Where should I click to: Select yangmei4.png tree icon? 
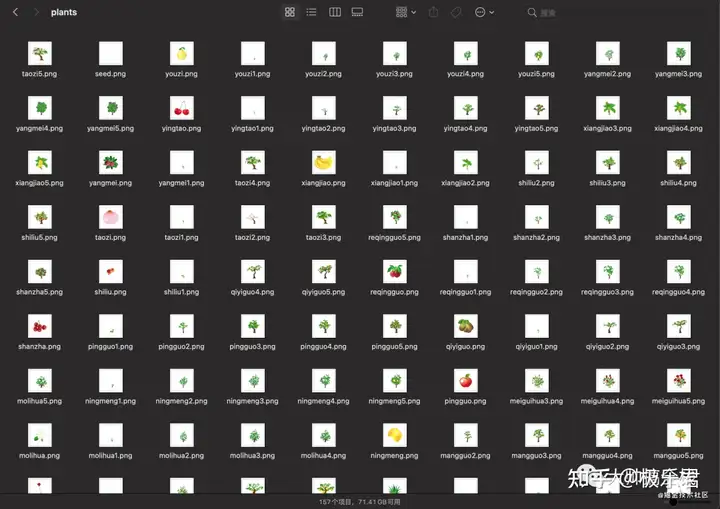[39, 108]
